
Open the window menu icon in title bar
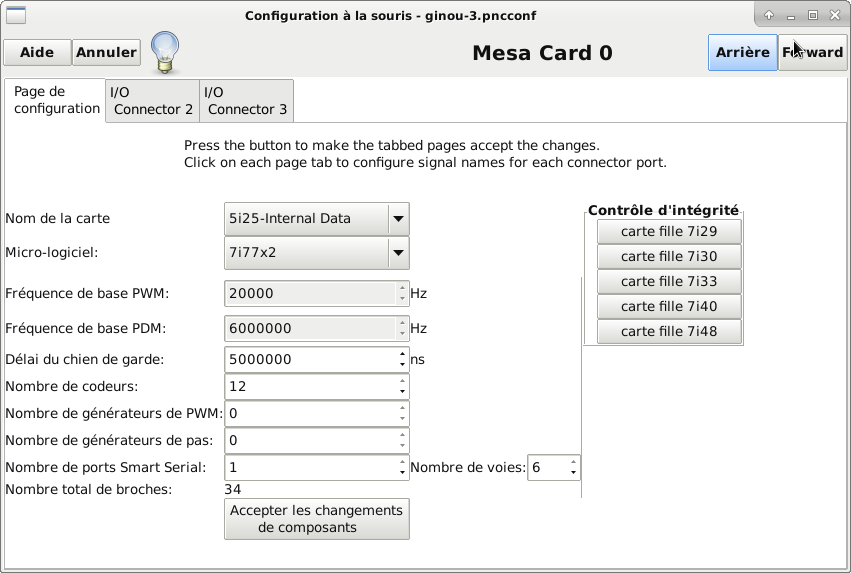pyautogui.click(x=16, y=15)
